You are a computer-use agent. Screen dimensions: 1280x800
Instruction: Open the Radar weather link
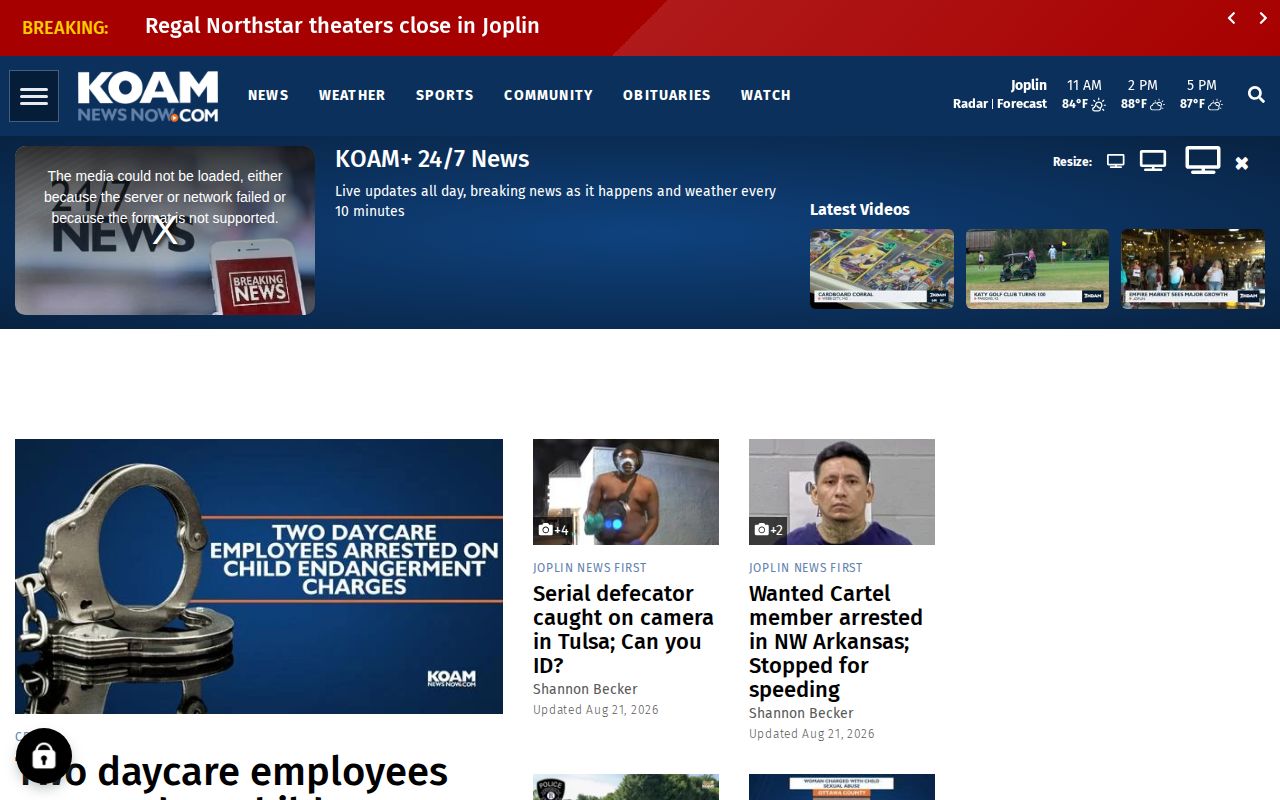(970, 104)
